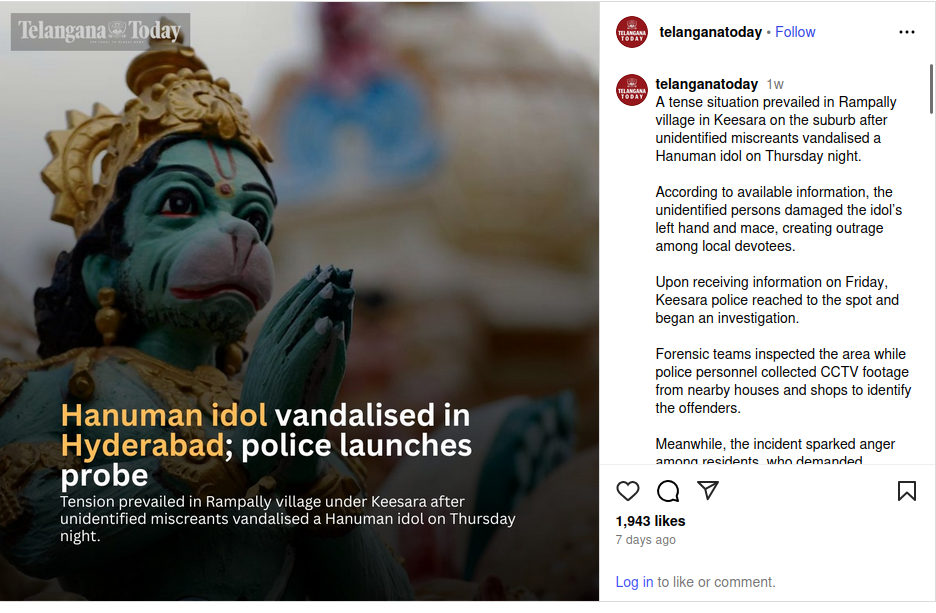This screenshot has height=613, width=936.
Task: Click caption paragraph about forensic teams
Action: [x=783, y=381]
